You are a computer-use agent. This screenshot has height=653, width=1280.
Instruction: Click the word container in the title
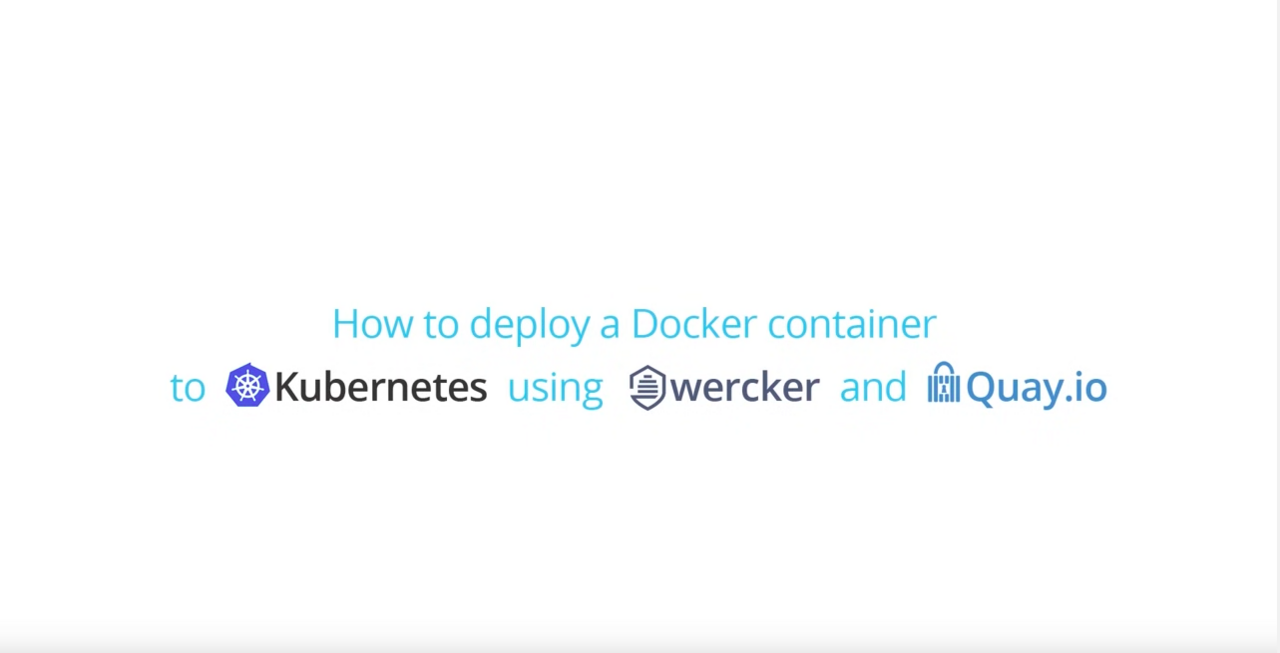click(x=852, y=323)
